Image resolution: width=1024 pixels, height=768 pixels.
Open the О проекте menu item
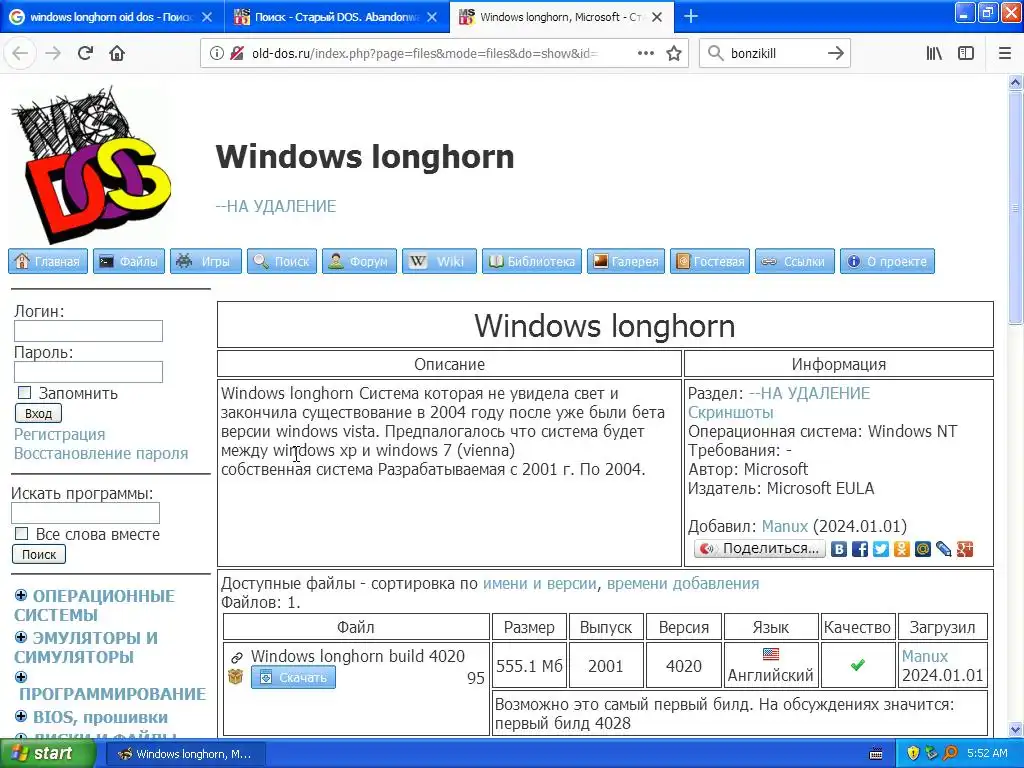pos(888,261)
